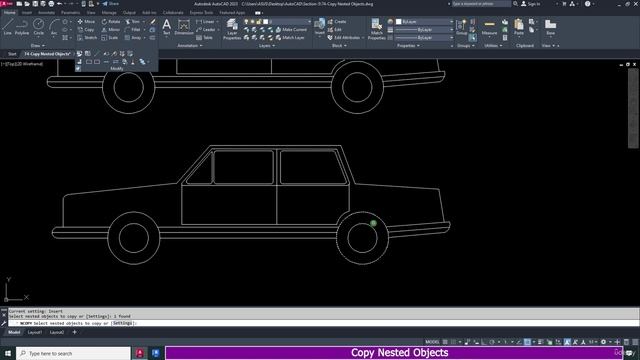Viewport: 640px width, 360px height.
Task: Click Match Layer button
Action: point(290,38)
